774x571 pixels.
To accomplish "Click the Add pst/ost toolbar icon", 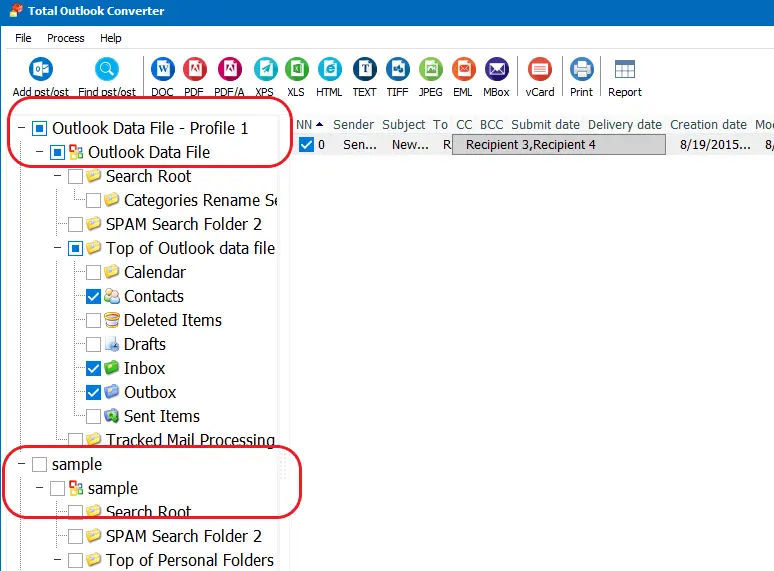I will click(41, 70).
